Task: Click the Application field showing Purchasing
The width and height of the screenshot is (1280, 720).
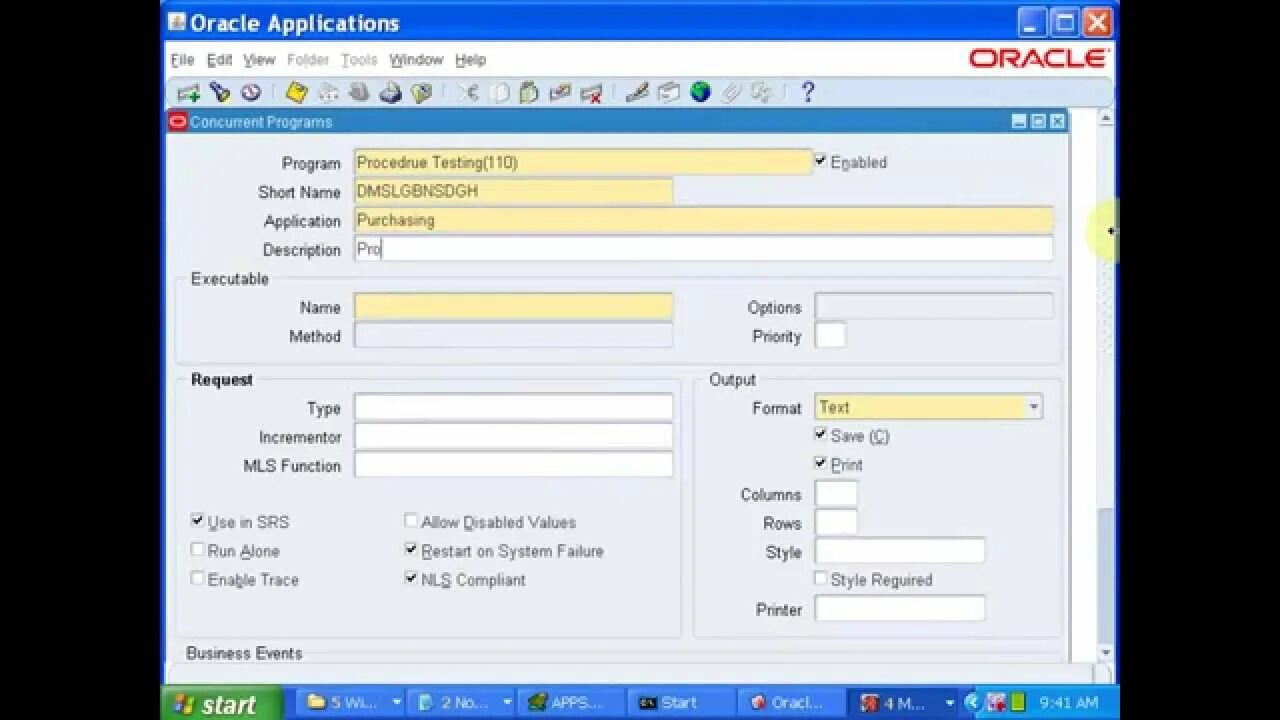Action: [703, 220]
